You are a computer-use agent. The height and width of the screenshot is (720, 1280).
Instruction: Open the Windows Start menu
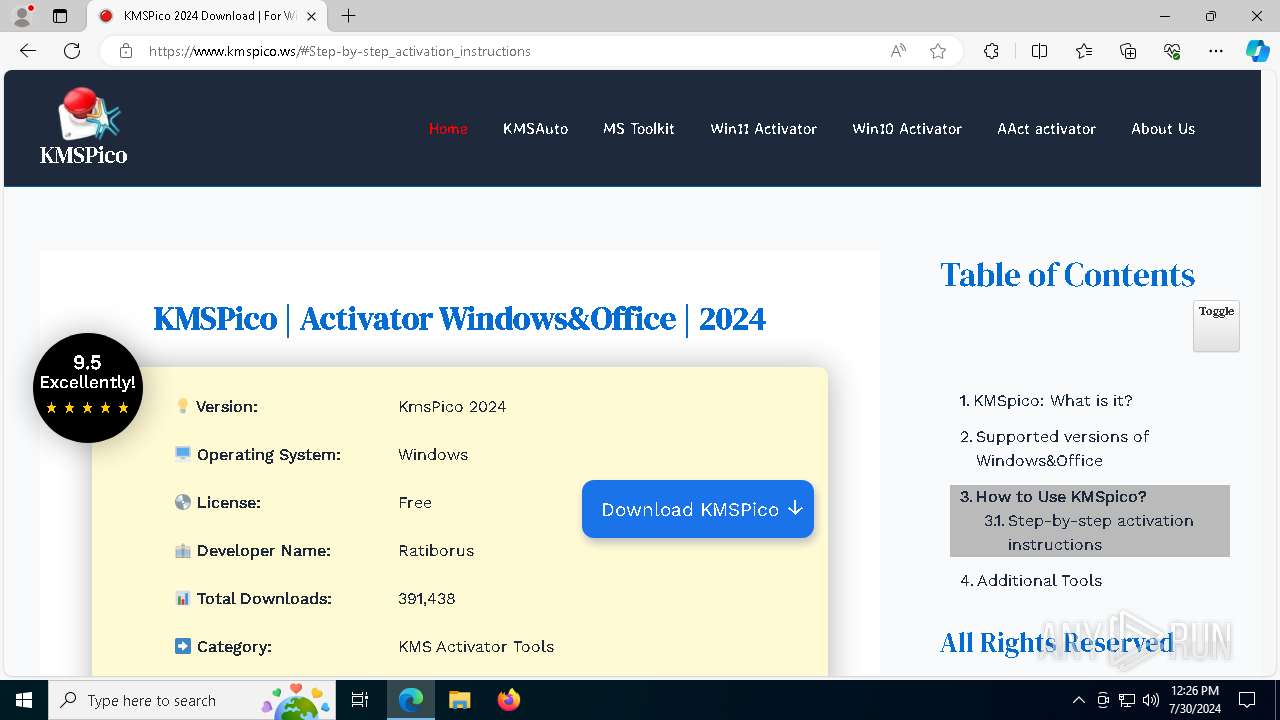(x=24, y=700)
